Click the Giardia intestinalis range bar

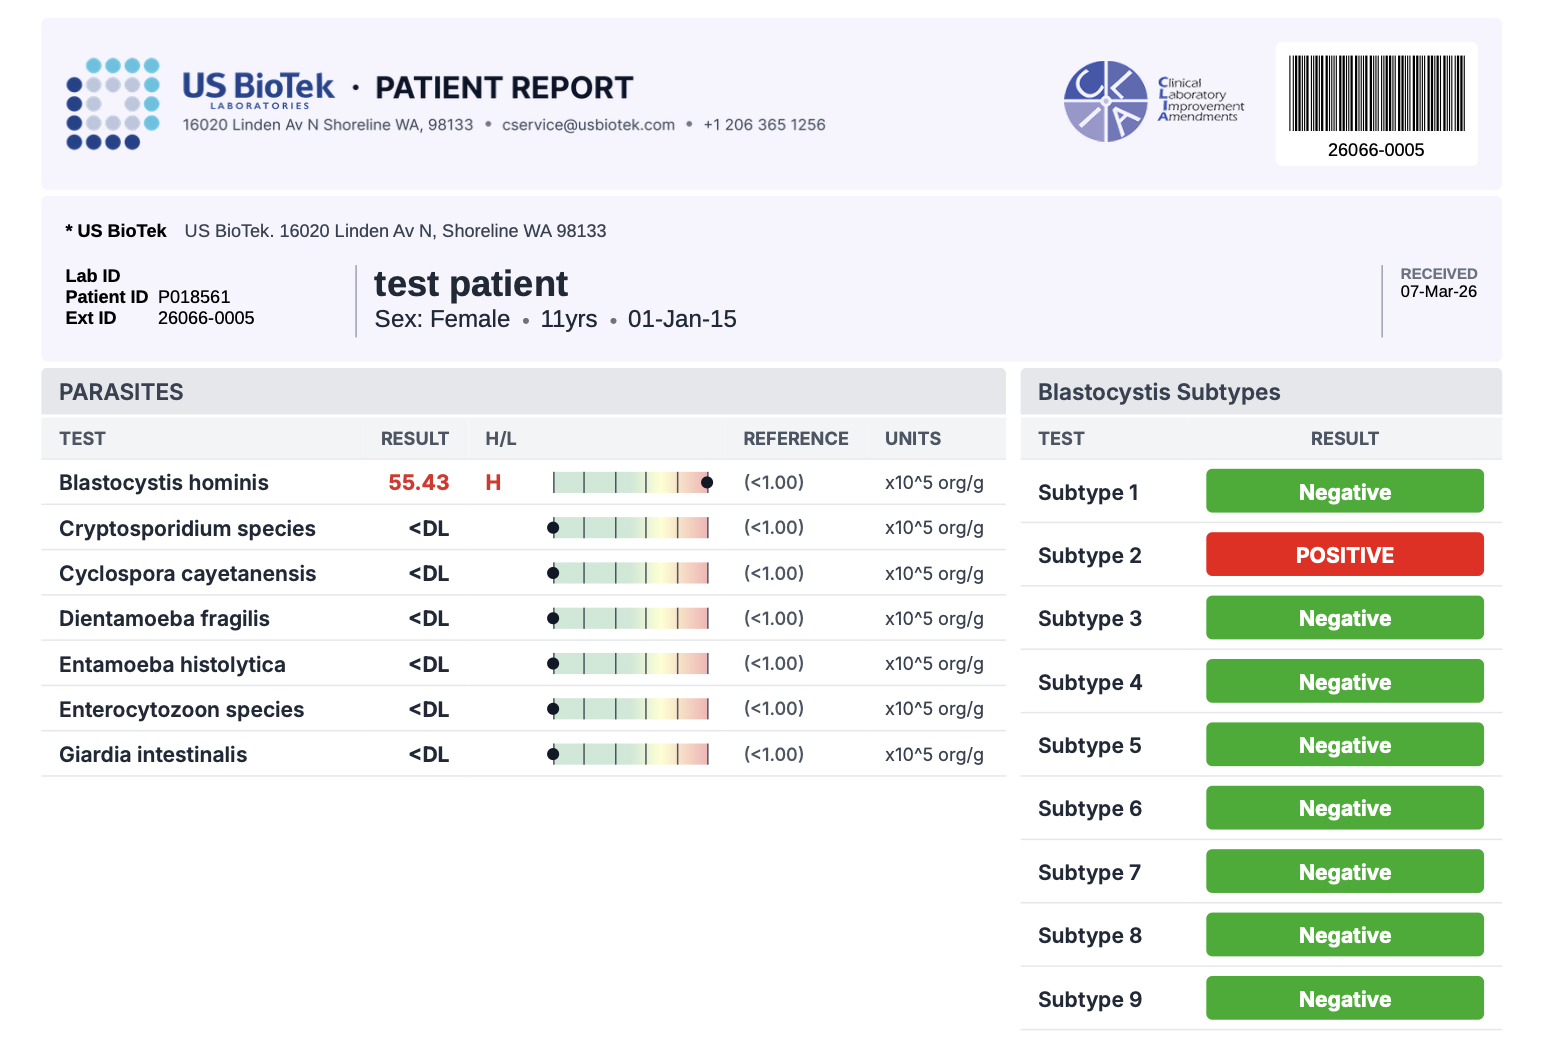click(x=630, y=755)
